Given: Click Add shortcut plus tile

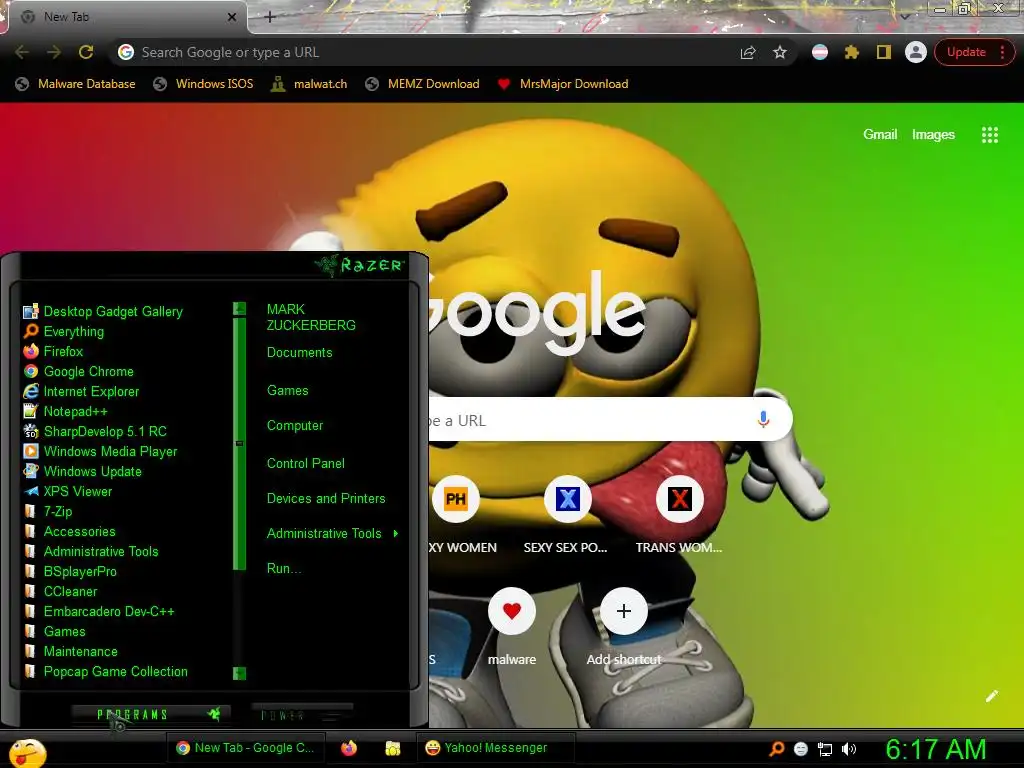Looking at the screenshot, I should pos(624,611).
